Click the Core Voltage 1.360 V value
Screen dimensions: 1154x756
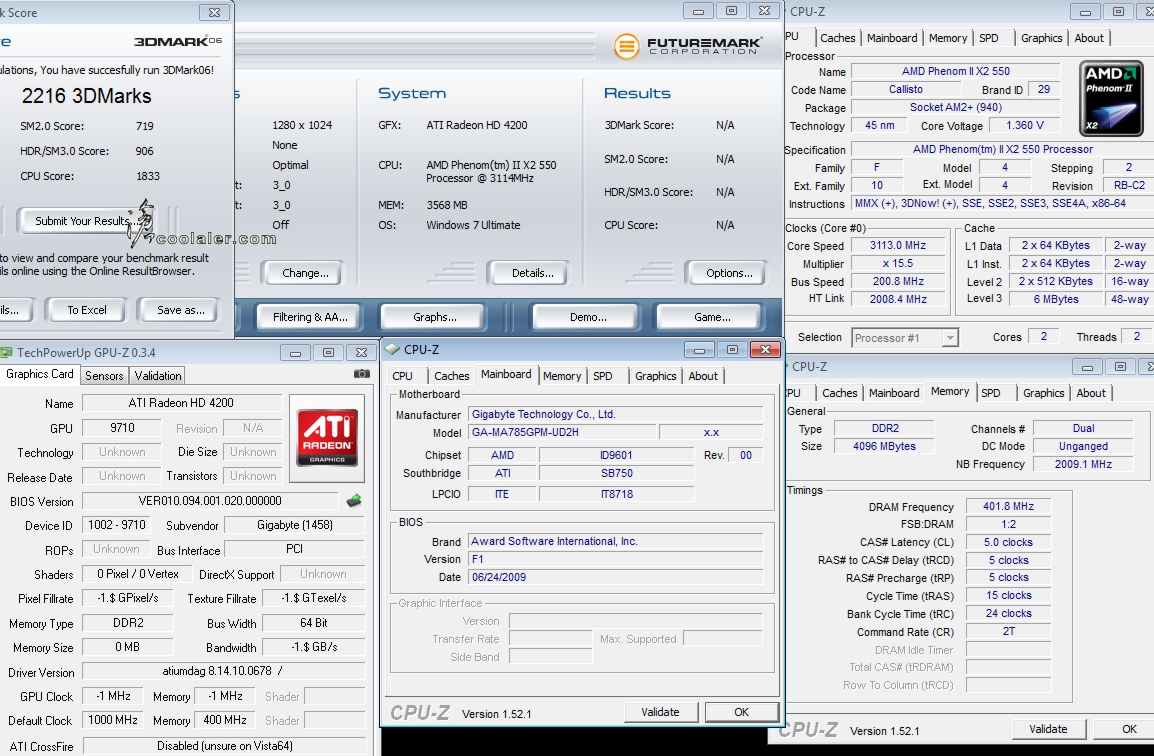[1024, 125]
